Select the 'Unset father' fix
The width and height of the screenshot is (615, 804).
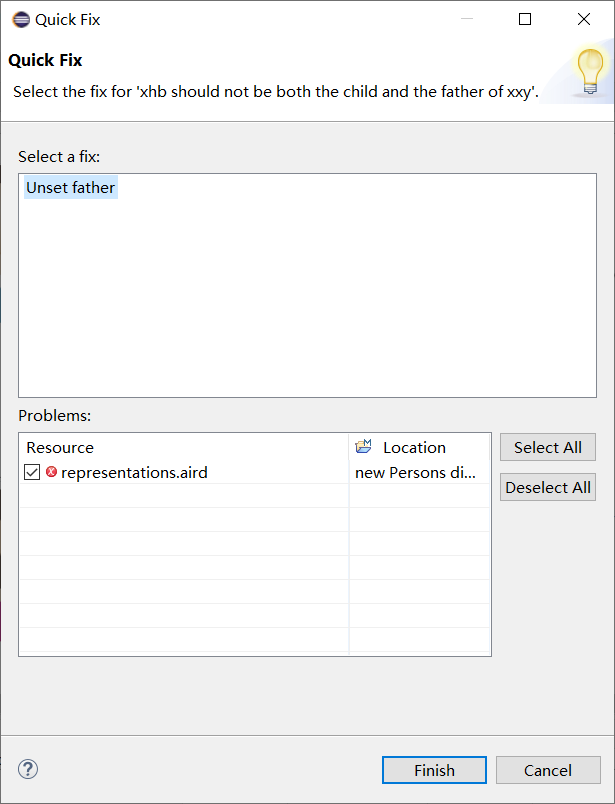(71, 188)
